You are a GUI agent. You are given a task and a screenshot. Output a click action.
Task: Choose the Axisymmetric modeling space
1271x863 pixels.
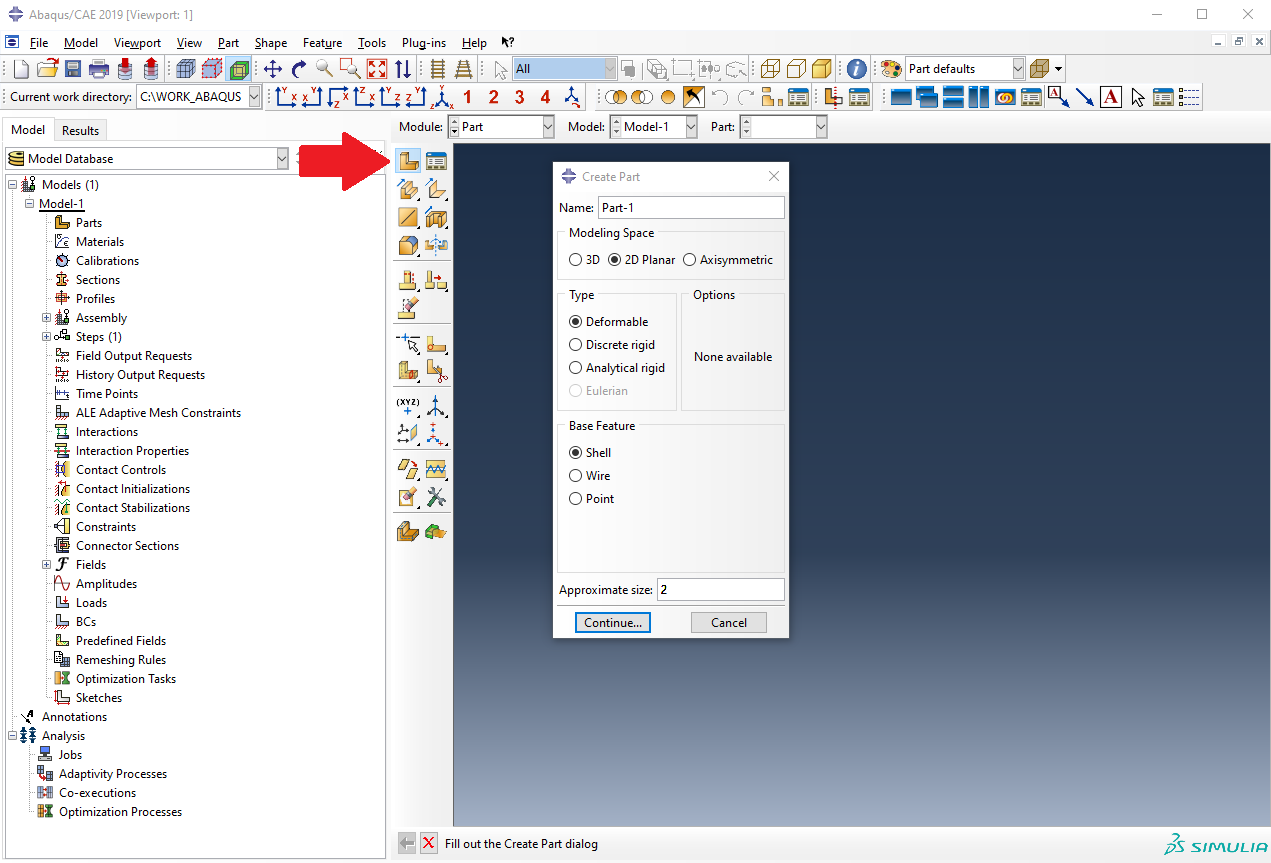(690, 260)
